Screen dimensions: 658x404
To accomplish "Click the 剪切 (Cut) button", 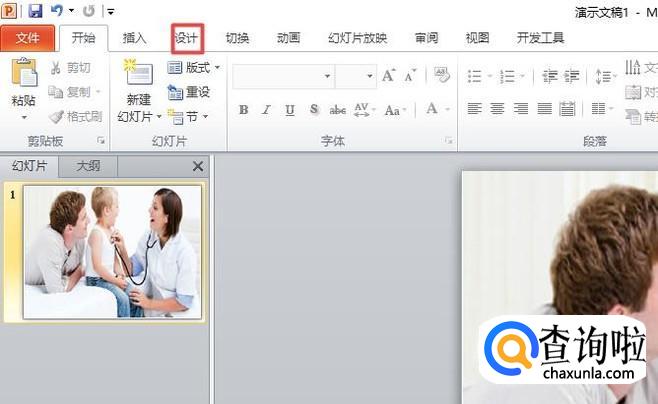I will tap(70, 68).
